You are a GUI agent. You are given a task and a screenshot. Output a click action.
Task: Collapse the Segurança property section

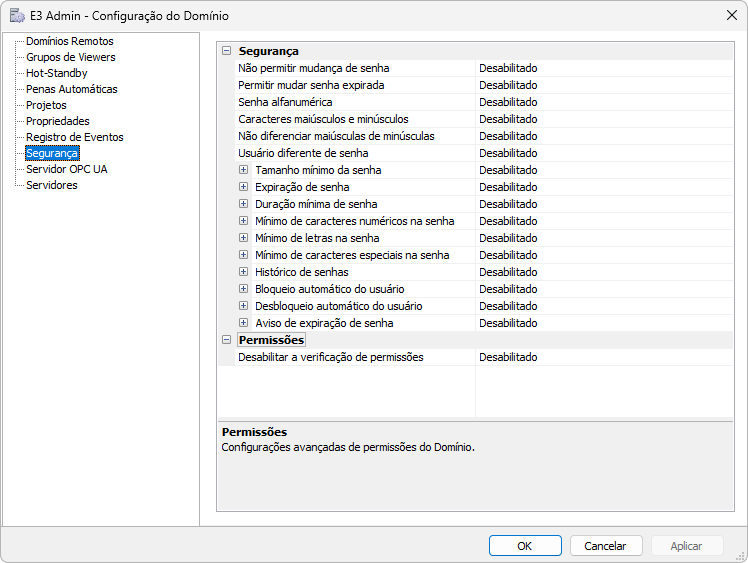pos(226,51)
